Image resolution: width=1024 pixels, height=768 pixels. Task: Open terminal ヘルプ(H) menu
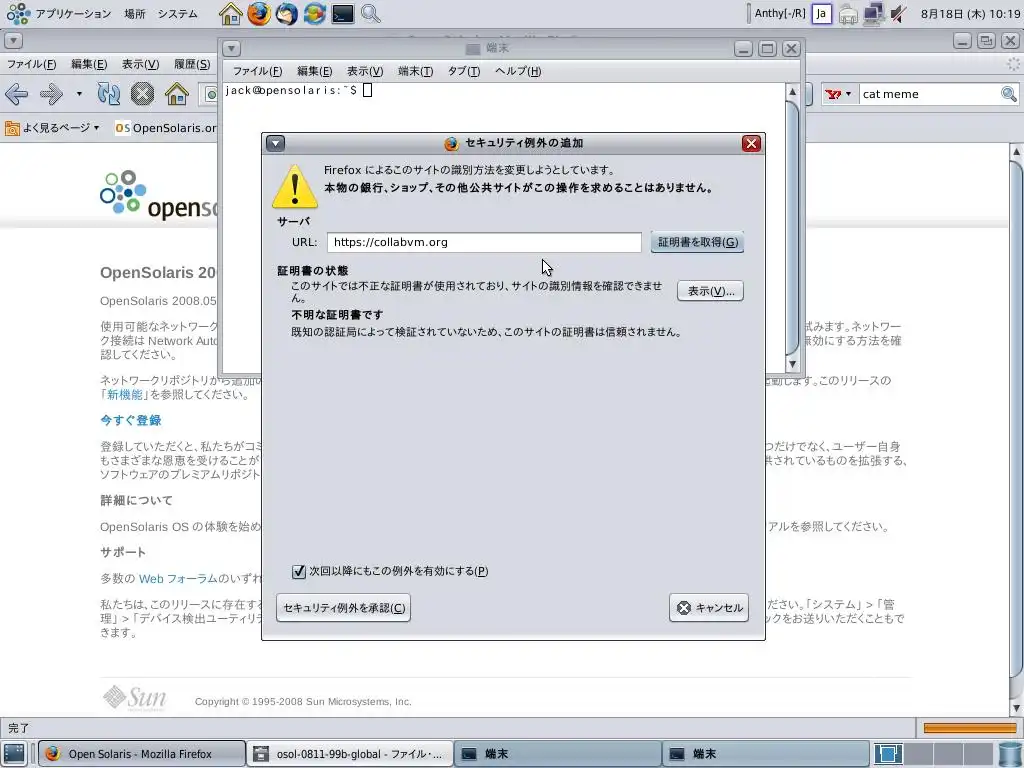(518, 71)
